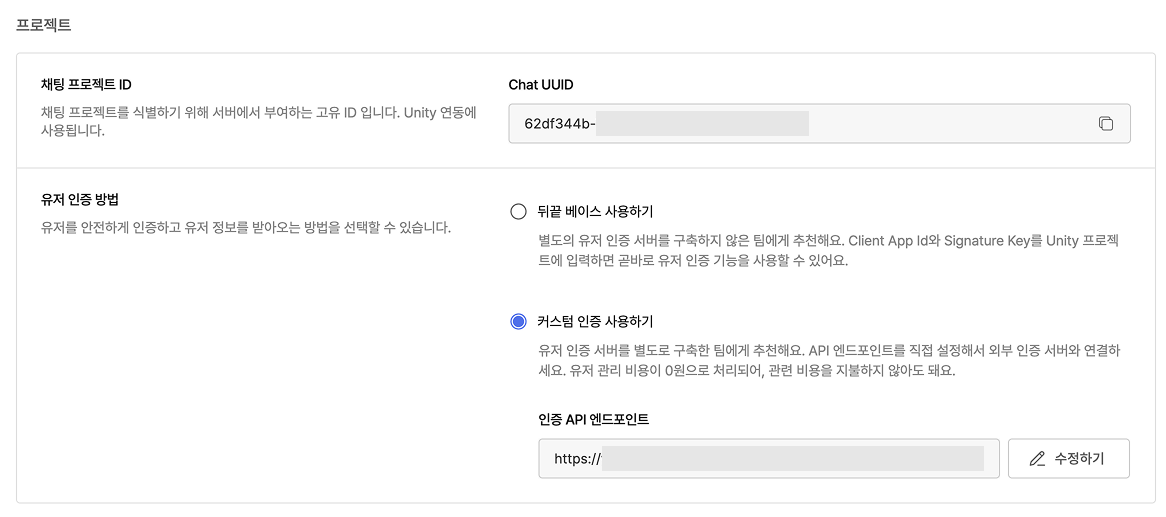
Task: Click the description under 채팅 프로젝트 ID
Action: pos(258,122)
